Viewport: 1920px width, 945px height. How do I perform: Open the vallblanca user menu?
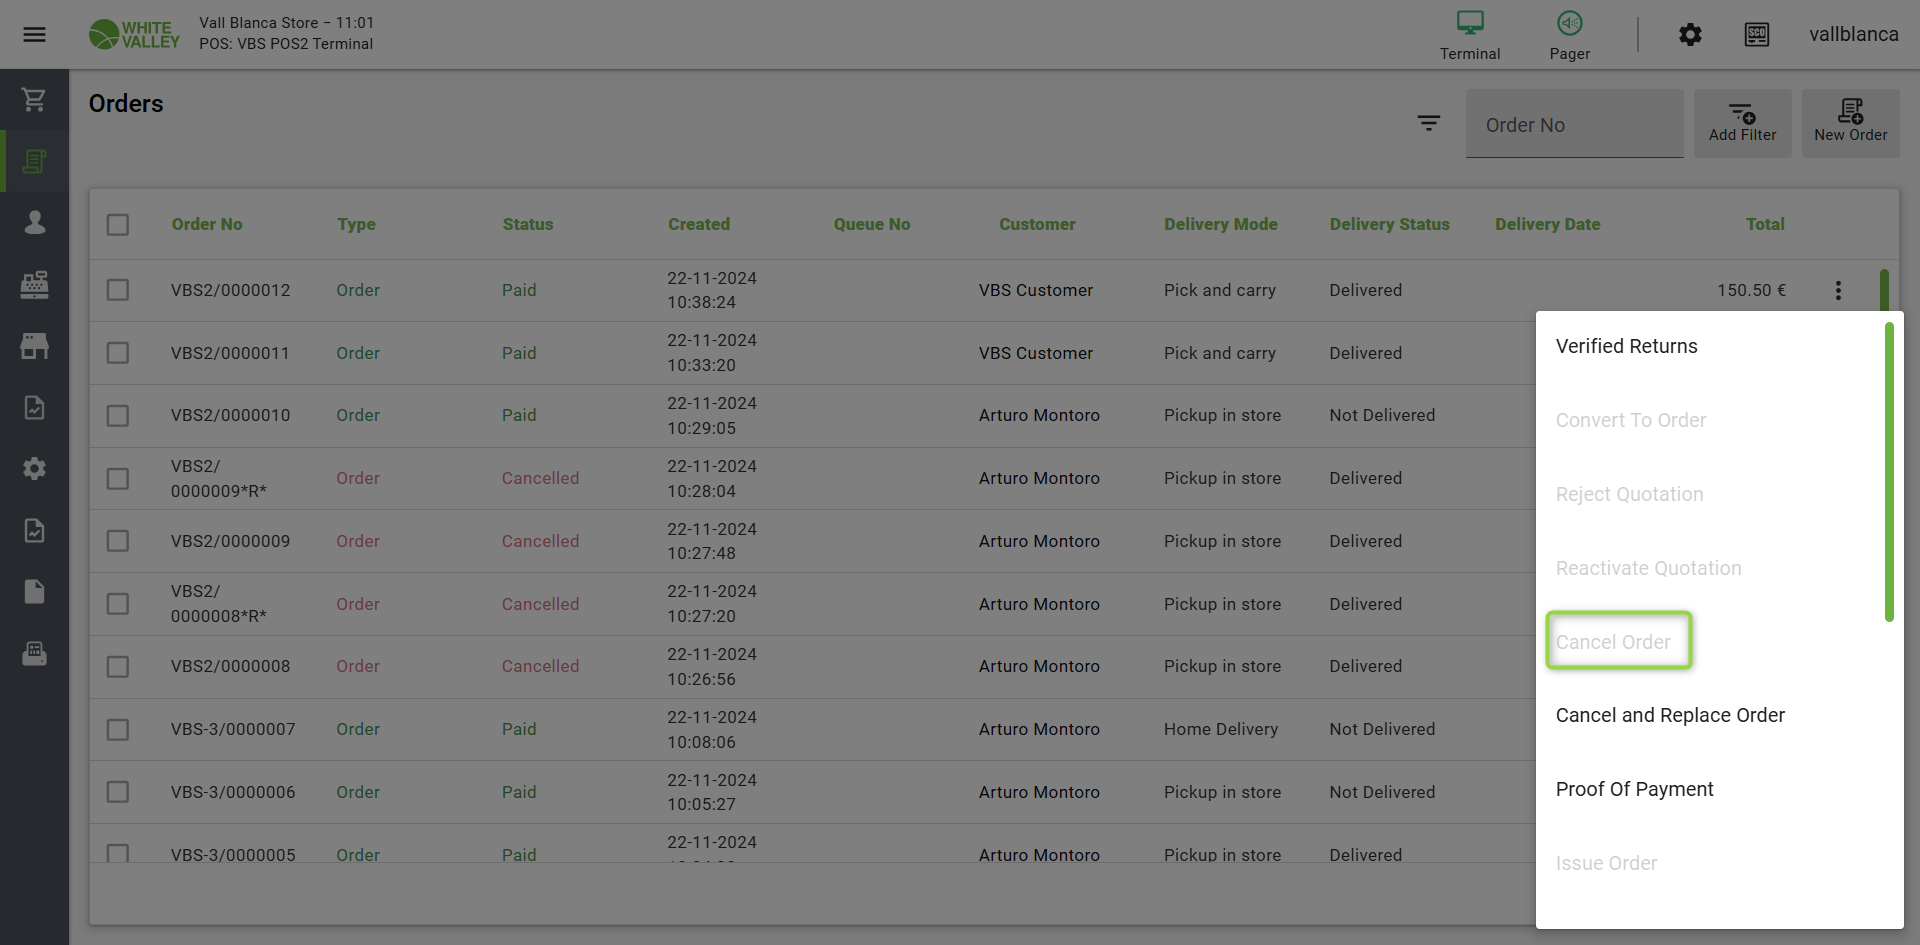[1853, 34]
